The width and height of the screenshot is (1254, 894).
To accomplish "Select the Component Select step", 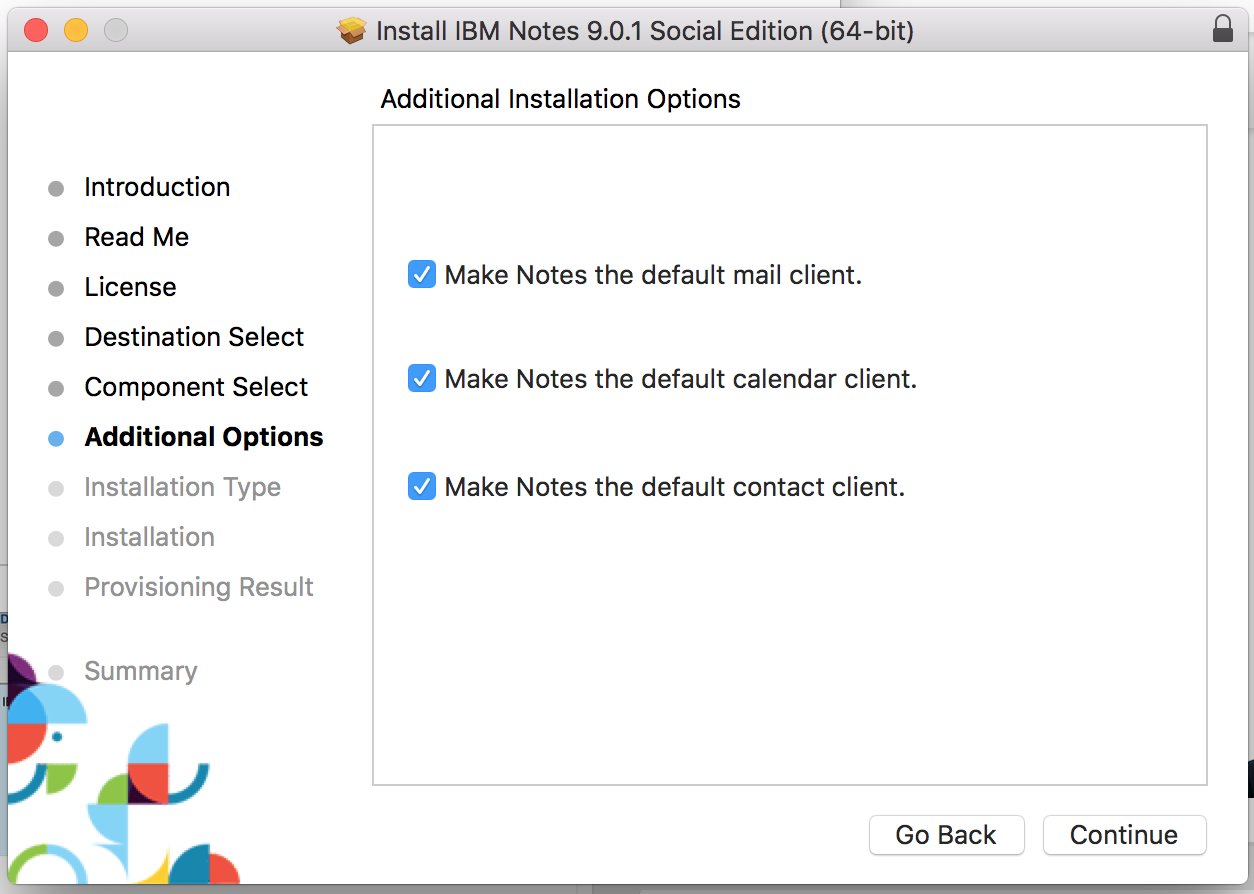I will pos(196,387).
